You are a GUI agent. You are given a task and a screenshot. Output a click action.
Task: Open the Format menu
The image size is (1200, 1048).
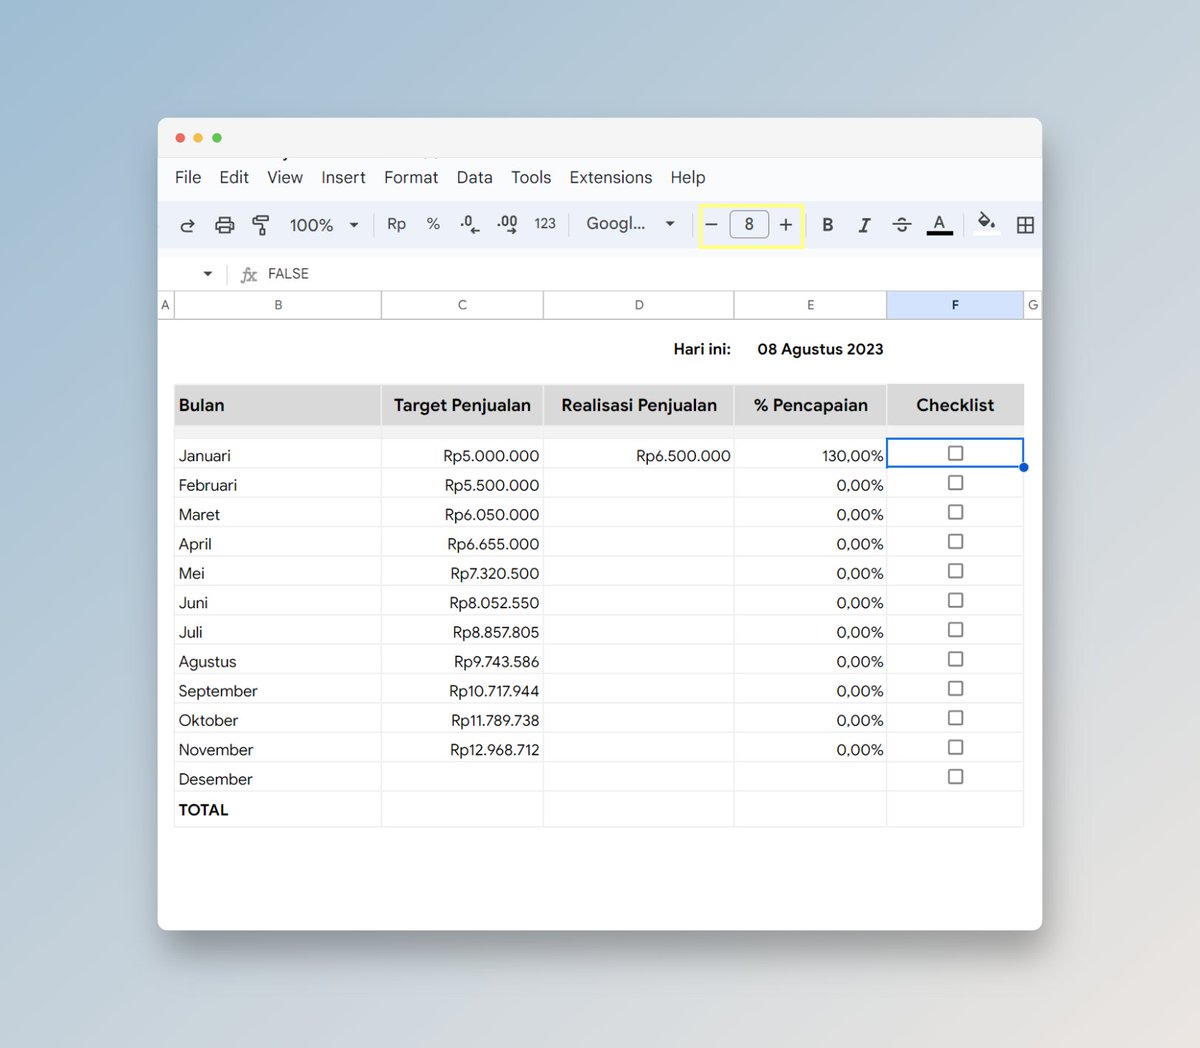click(411, 177)
